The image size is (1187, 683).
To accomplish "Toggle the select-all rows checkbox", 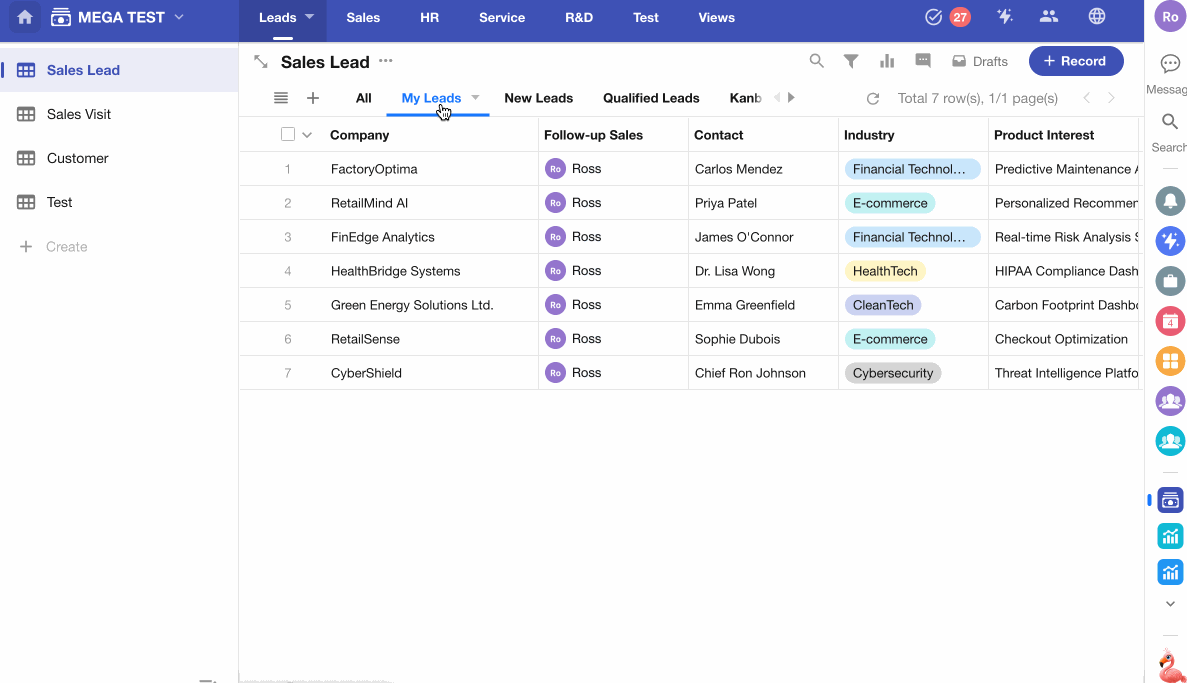I will pos(288,135).
